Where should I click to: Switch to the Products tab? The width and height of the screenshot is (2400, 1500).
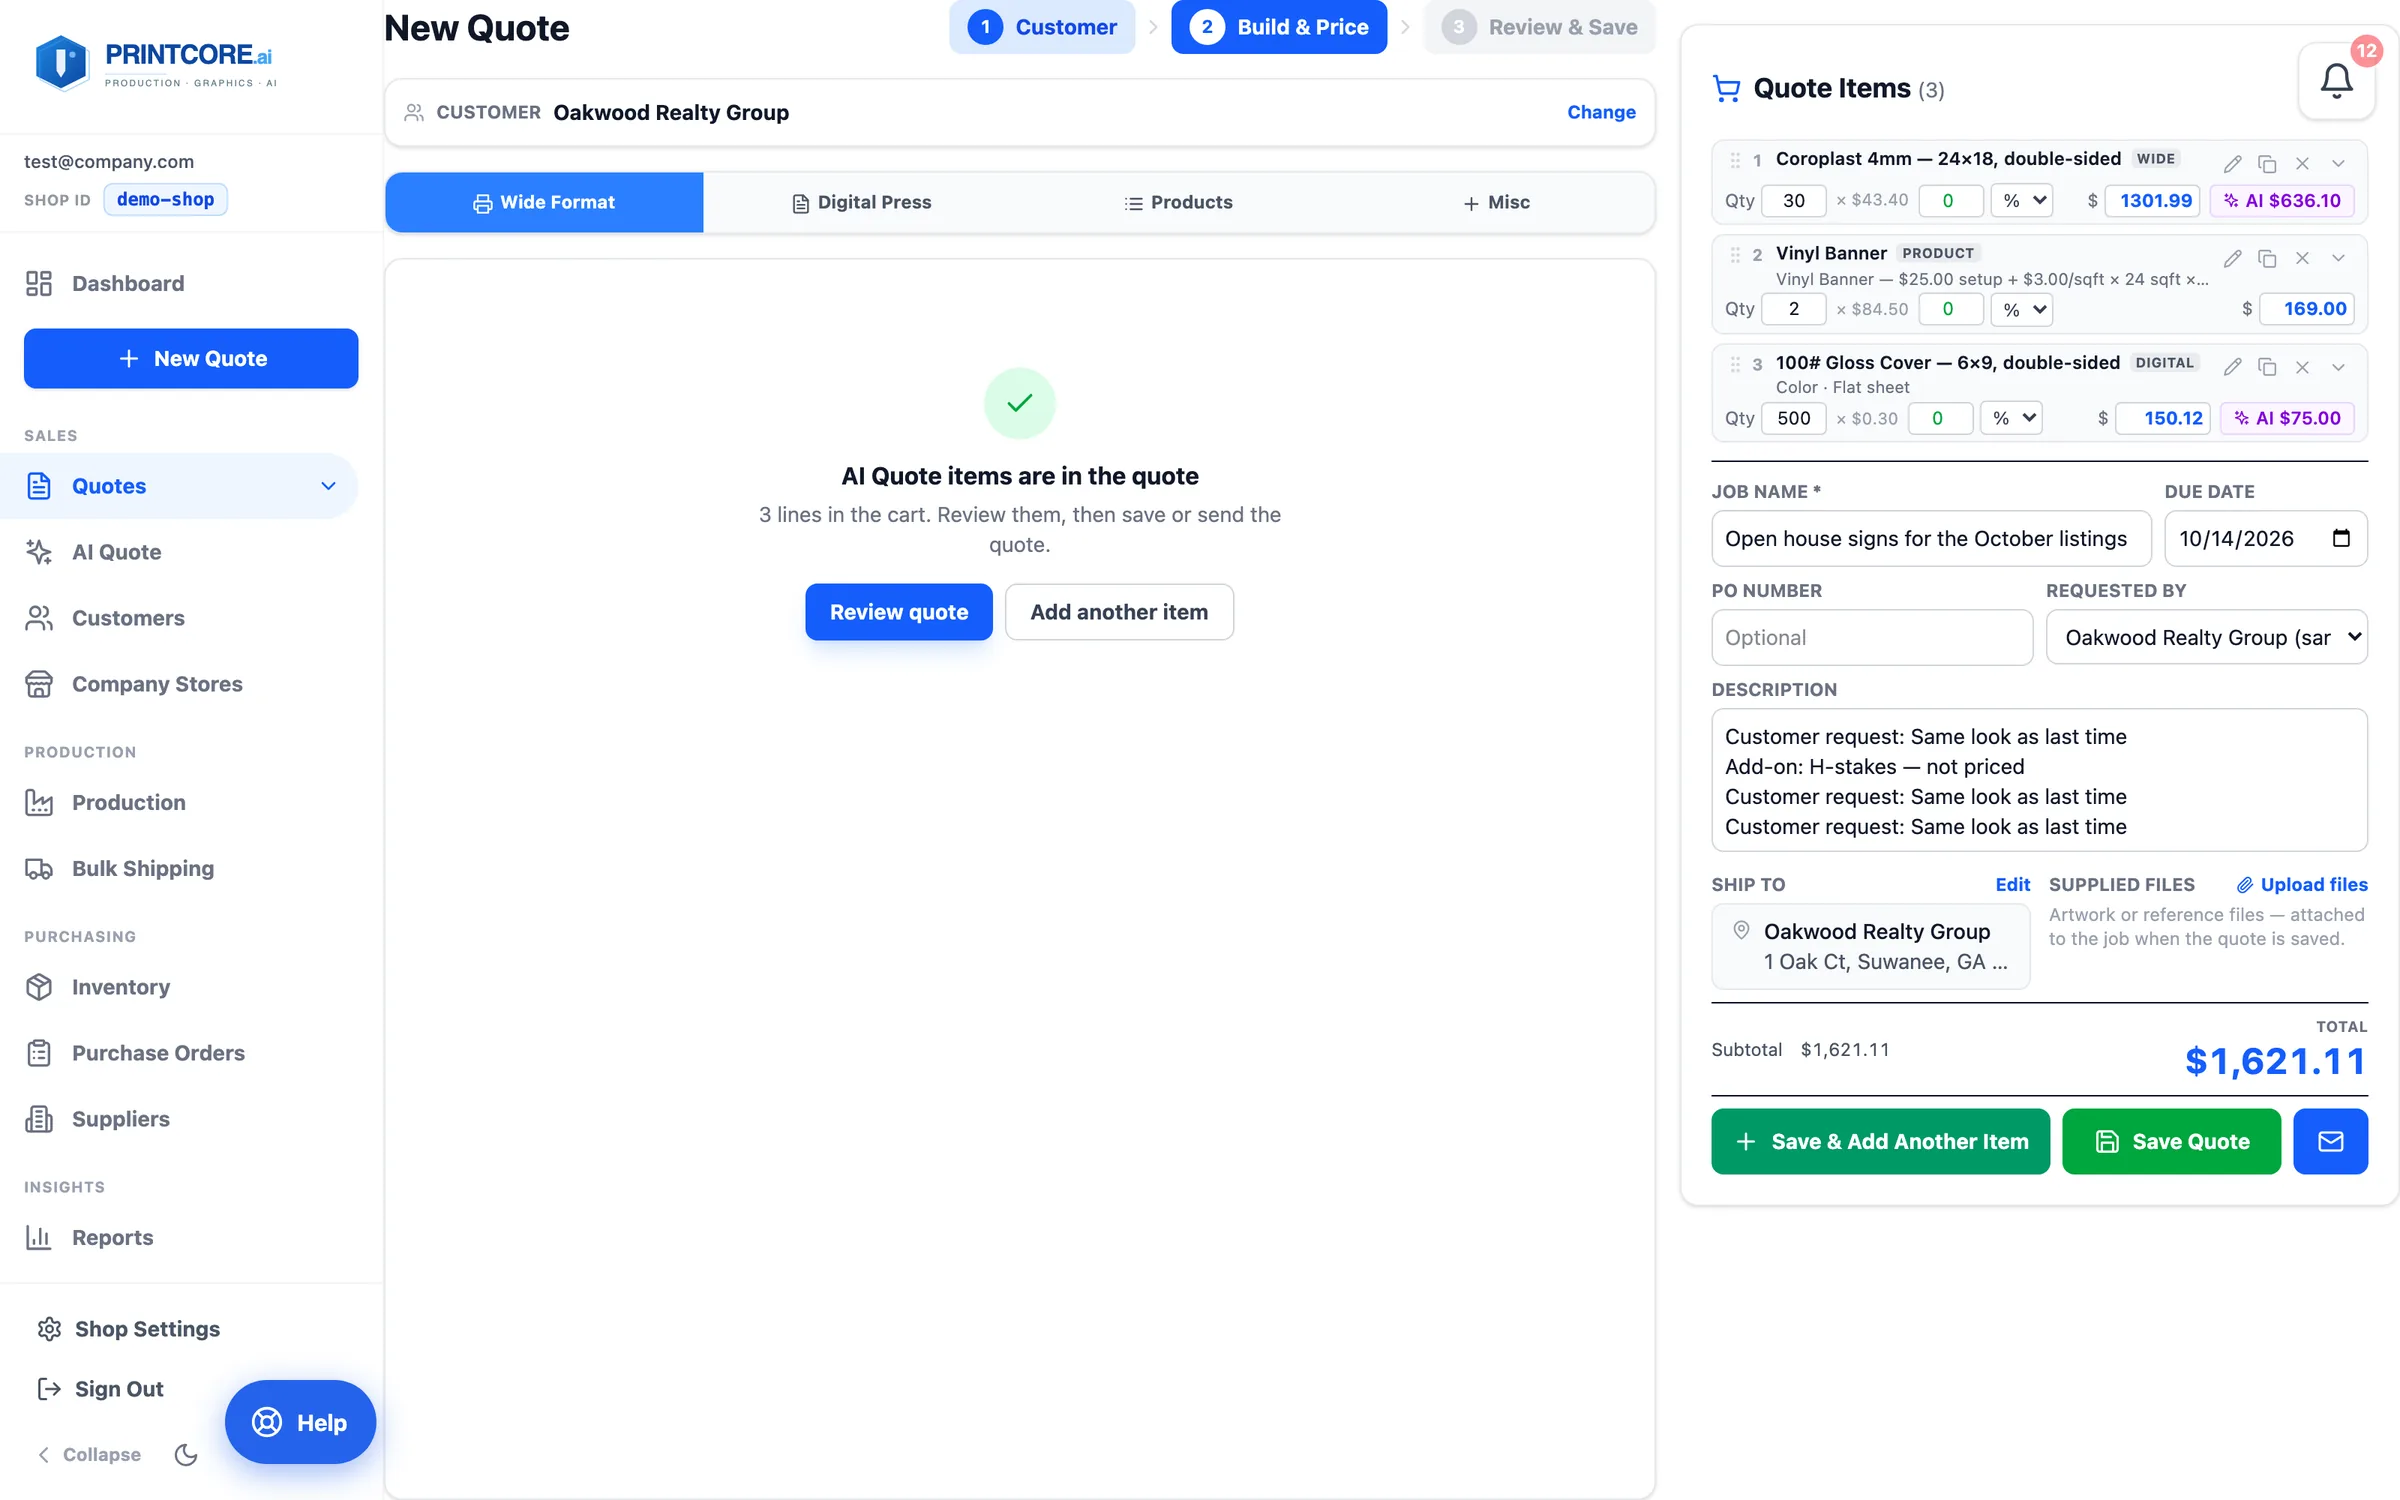click(x=1178, y=202)
